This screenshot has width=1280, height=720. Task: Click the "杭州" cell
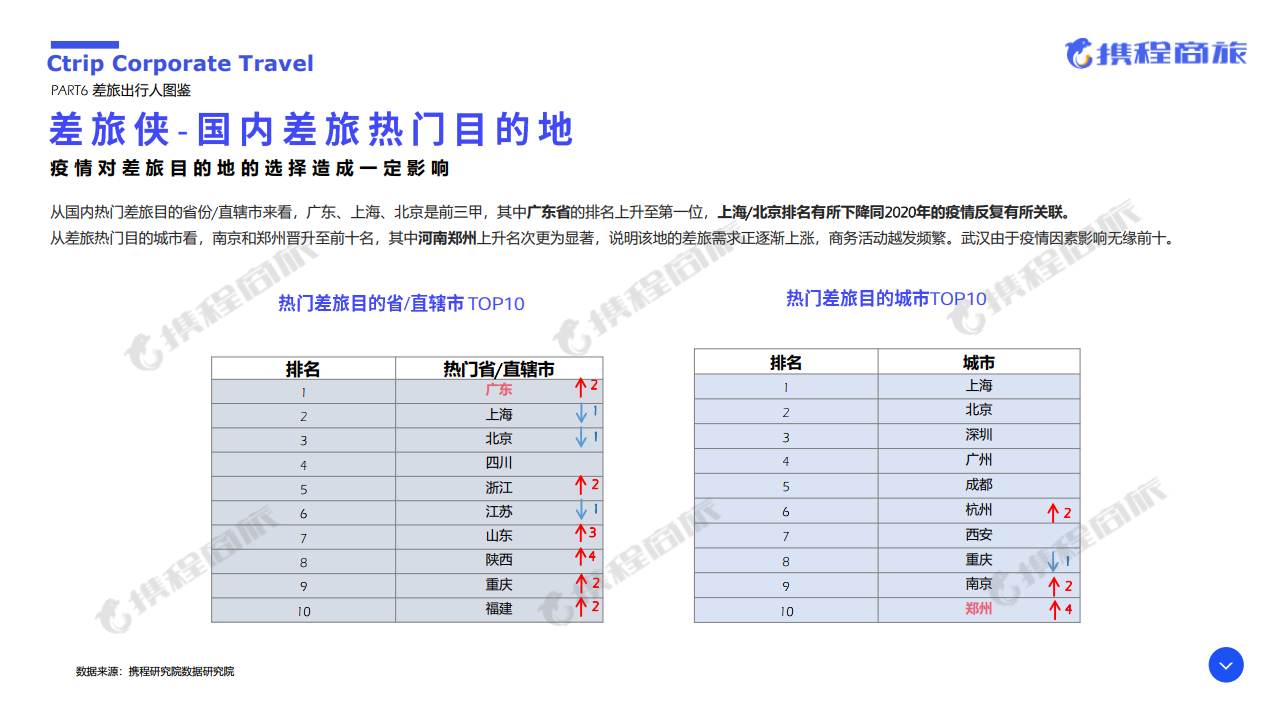tap(979, 510)
